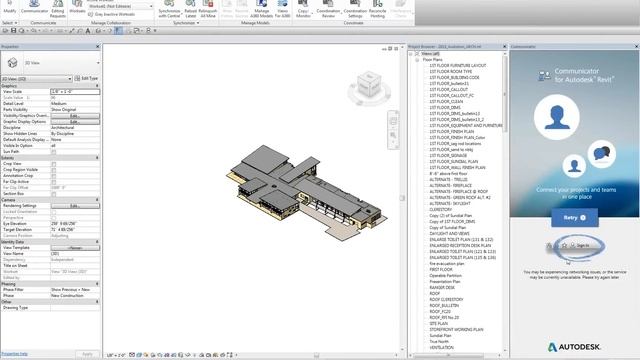Open the ROOF CLERESTORY floor plan
The width and height of the screenshot is (640, 360).
[x=446, y=300]
